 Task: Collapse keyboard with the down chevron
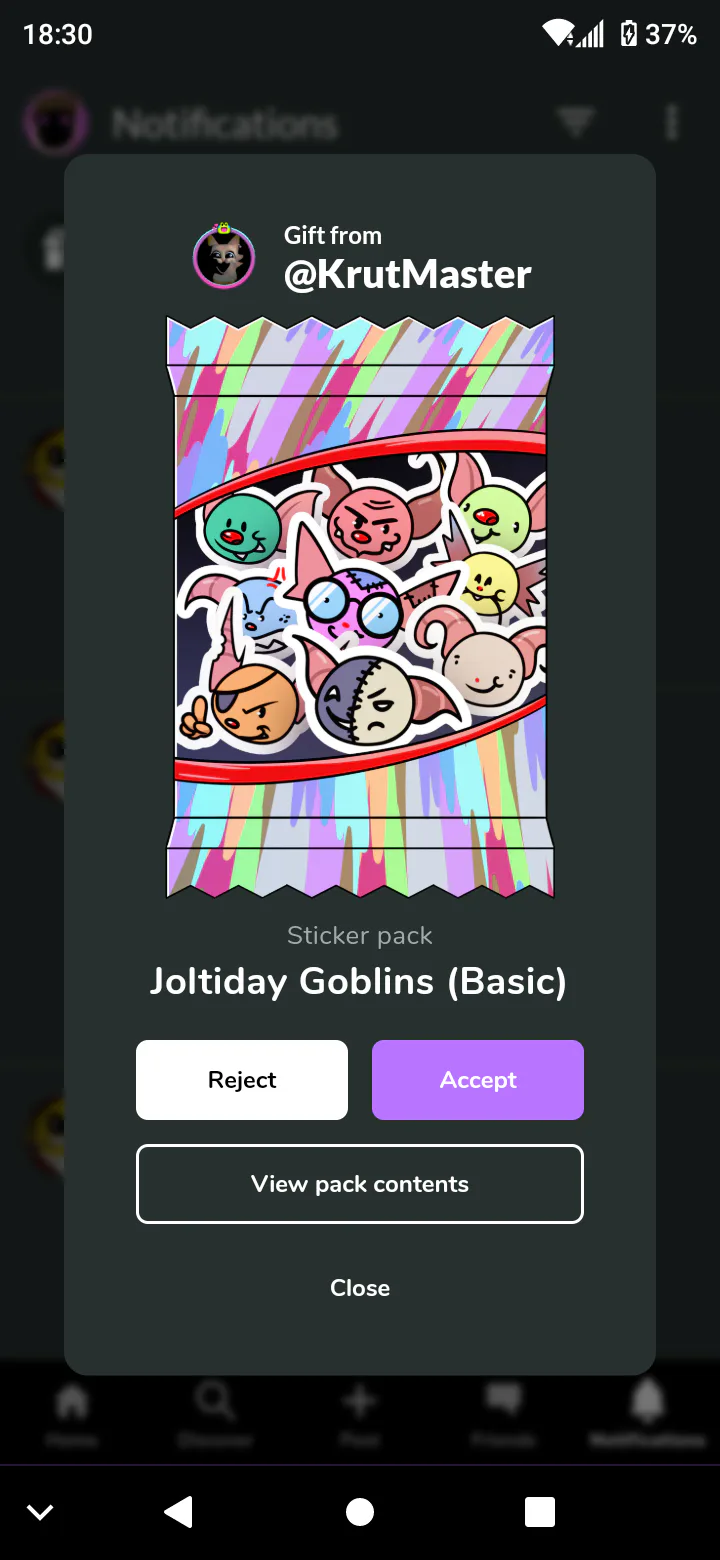(x=40, y=1512)
